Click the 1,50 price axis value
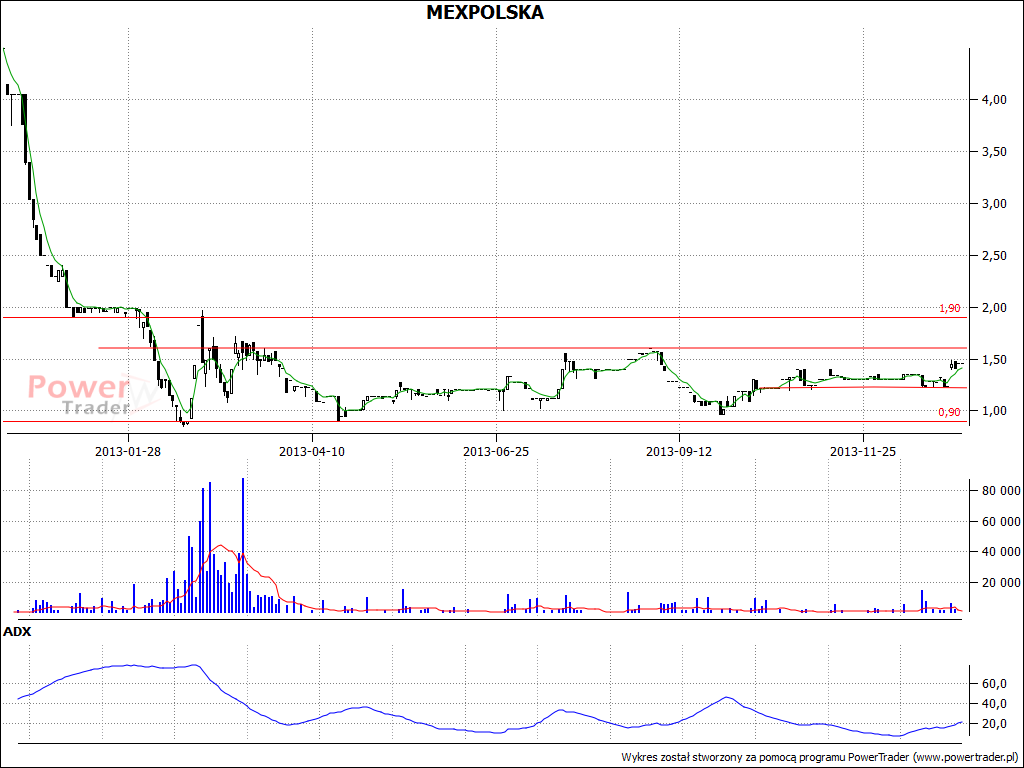The width and height of the screenshot is (1024, 768). 994,359
